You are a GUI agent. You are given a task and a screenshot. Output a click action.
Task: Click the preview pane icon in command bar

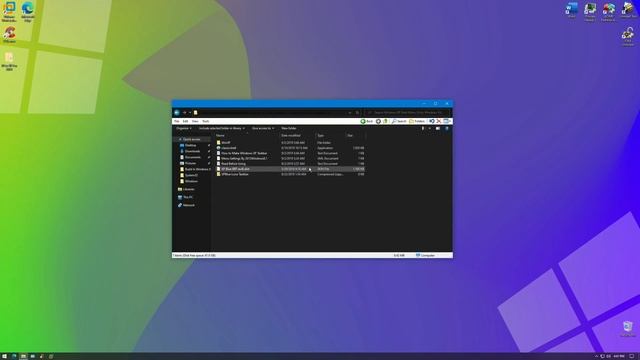(438, 128)
